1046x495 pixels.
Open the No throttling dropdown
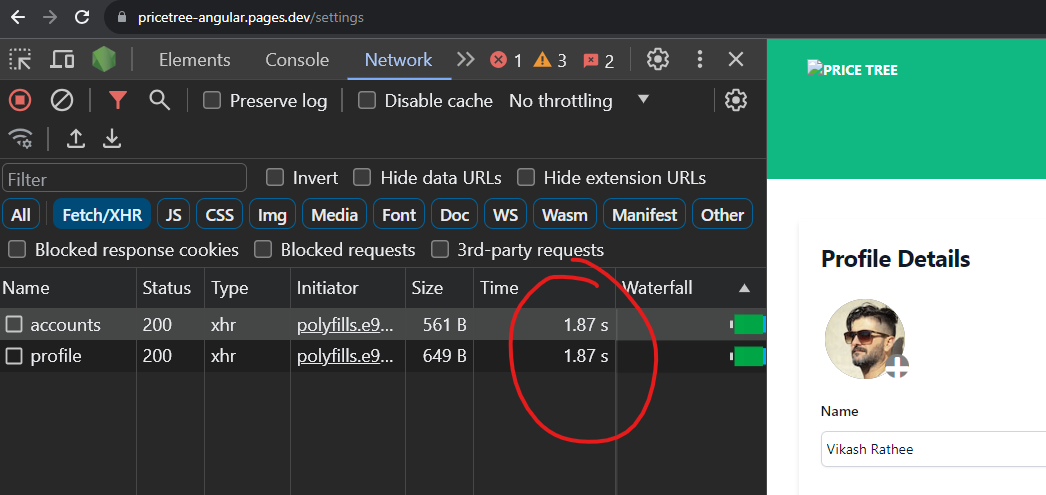tap(579, 101)
